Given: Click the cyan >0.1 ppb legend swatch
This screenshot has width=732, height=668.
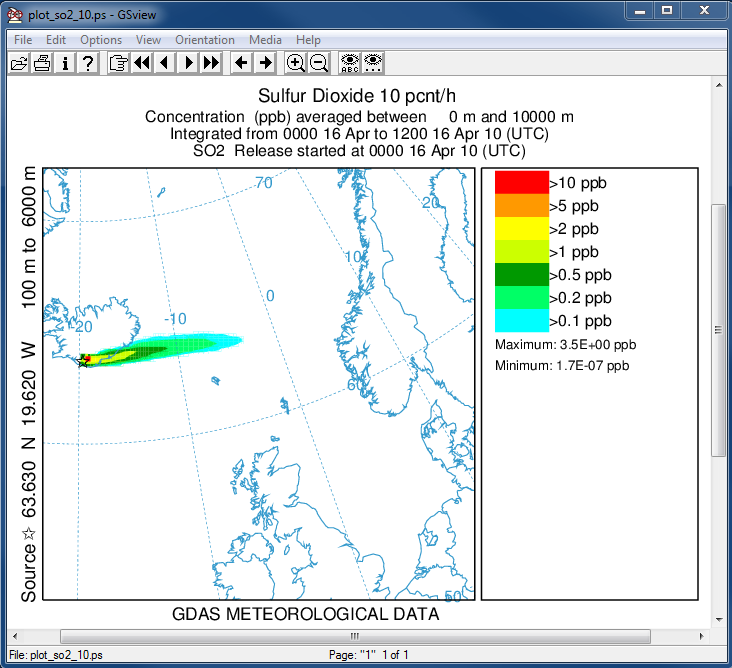Looking at the screenshot, I should click(x=521, y=320).
